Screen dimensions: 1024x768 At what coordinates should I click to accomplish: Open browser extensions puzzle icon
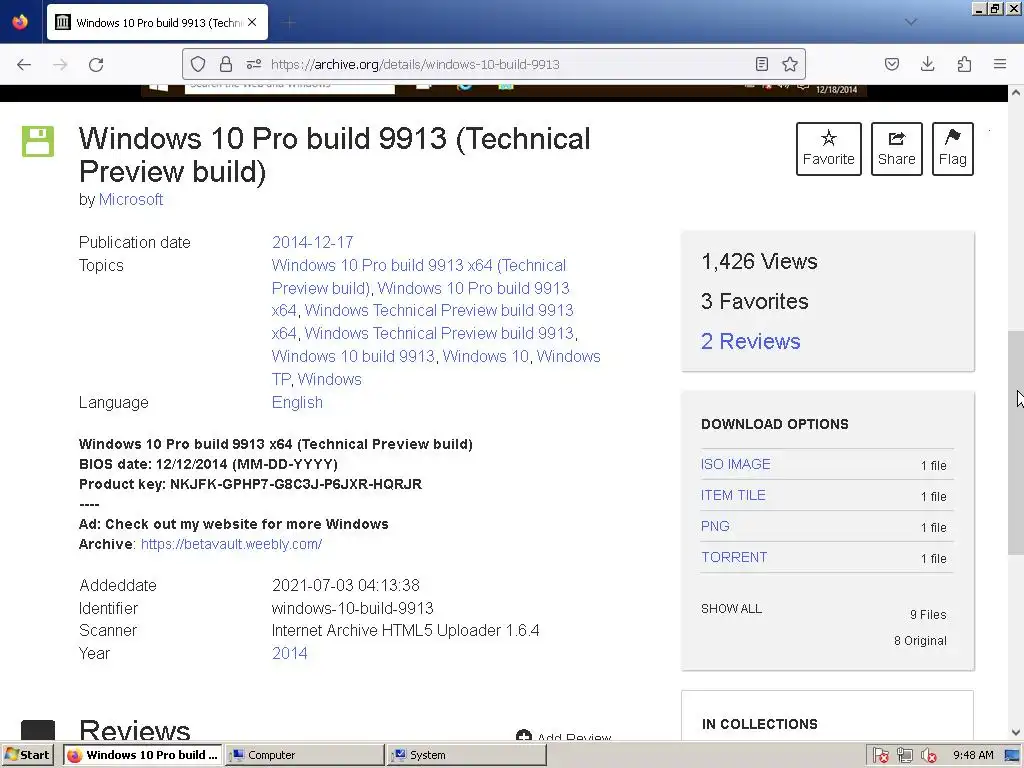964,64
